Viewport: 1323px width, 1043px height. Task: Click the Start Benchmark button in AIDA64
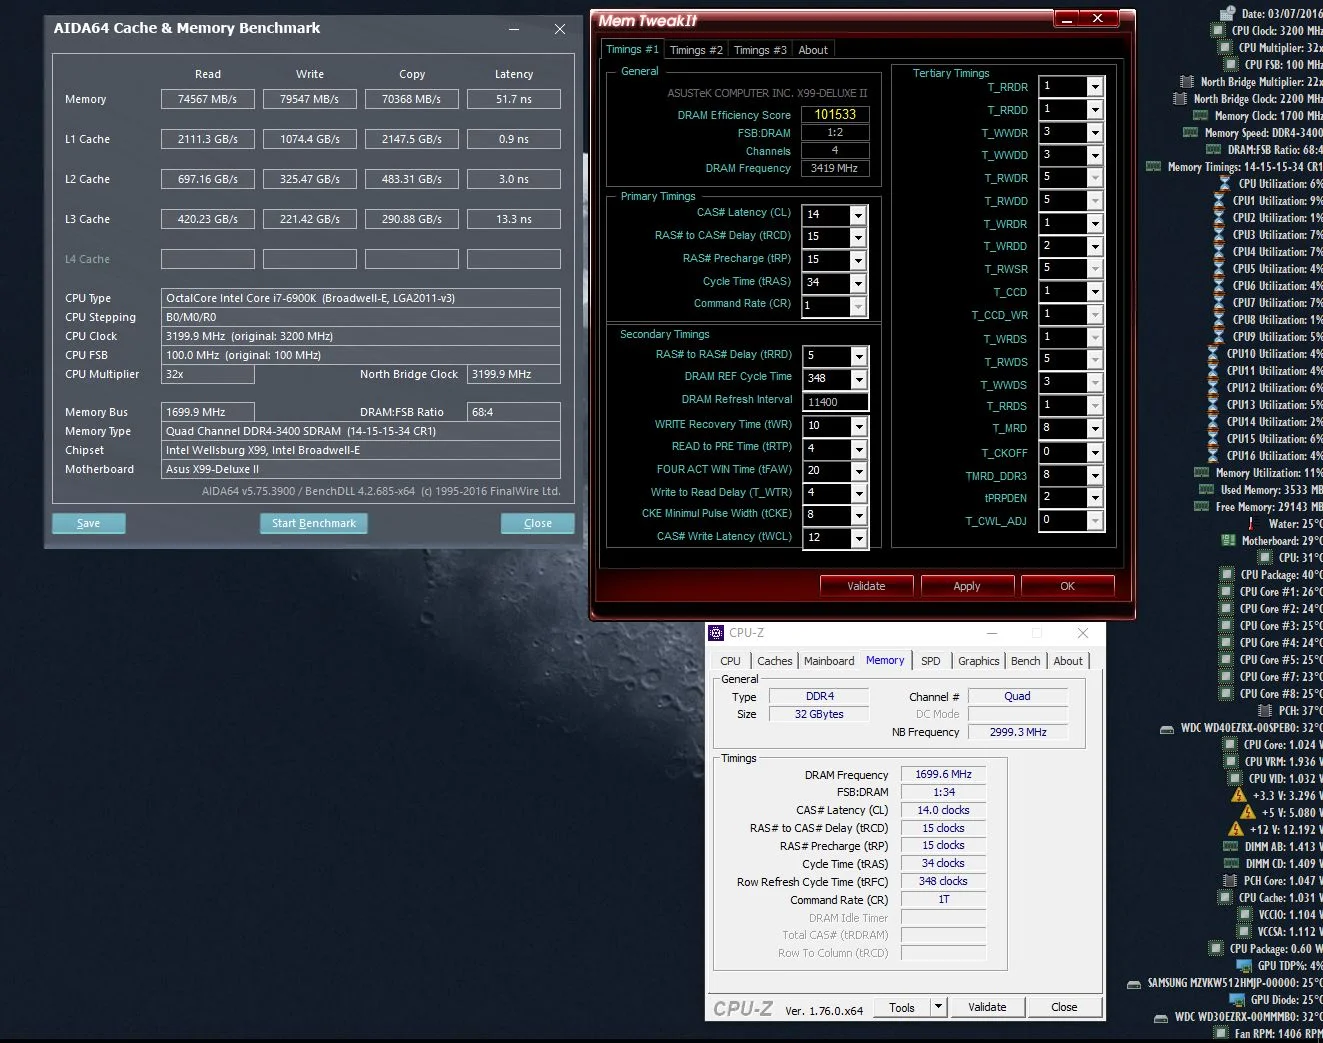coord(314,523)
